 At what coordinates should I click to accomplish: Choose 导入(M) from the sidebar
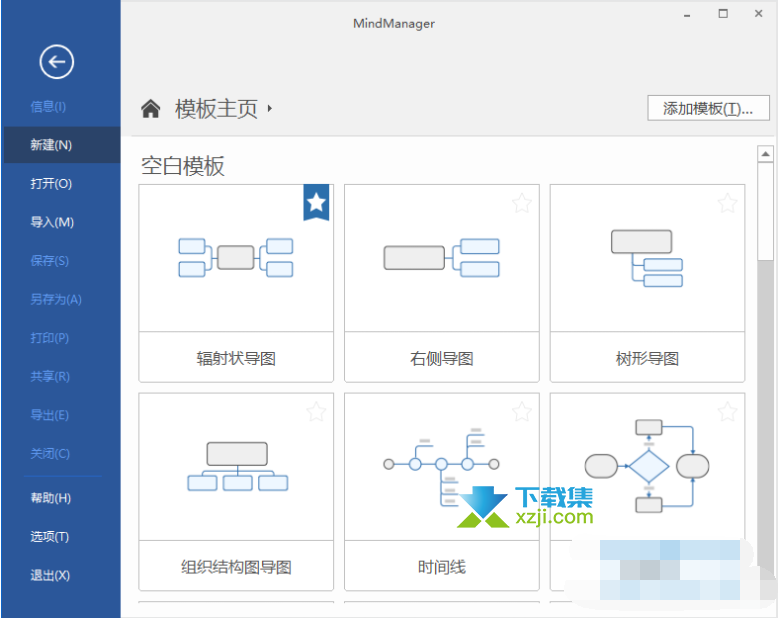[x=52, y=222]
